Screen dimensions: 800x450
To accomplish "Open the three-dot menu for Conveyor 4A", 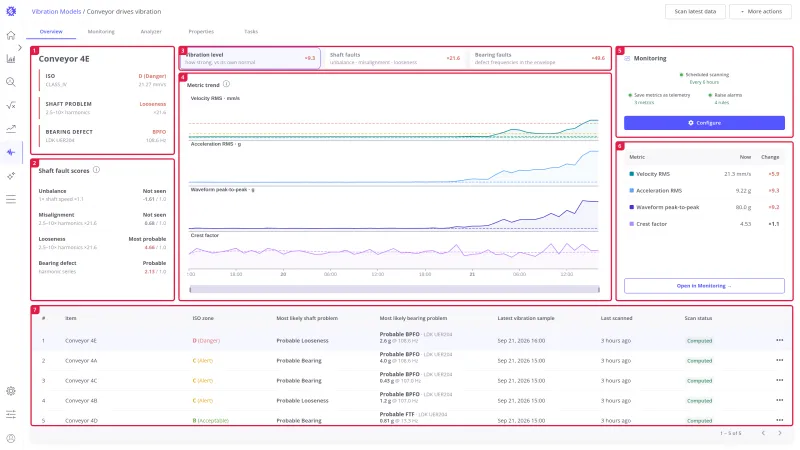I will coord(780,360).
